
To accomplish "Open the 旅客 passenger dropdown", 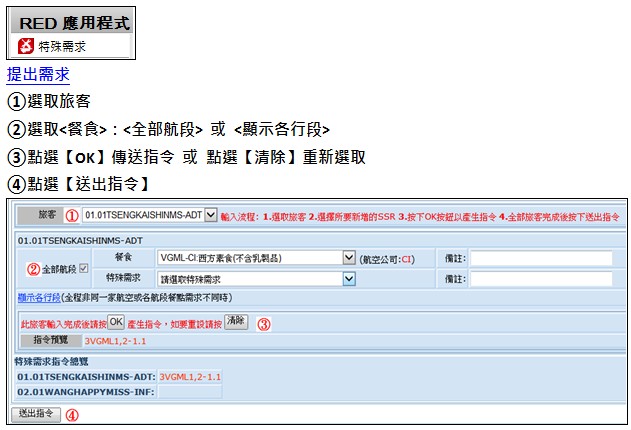I will pos(148,215).
